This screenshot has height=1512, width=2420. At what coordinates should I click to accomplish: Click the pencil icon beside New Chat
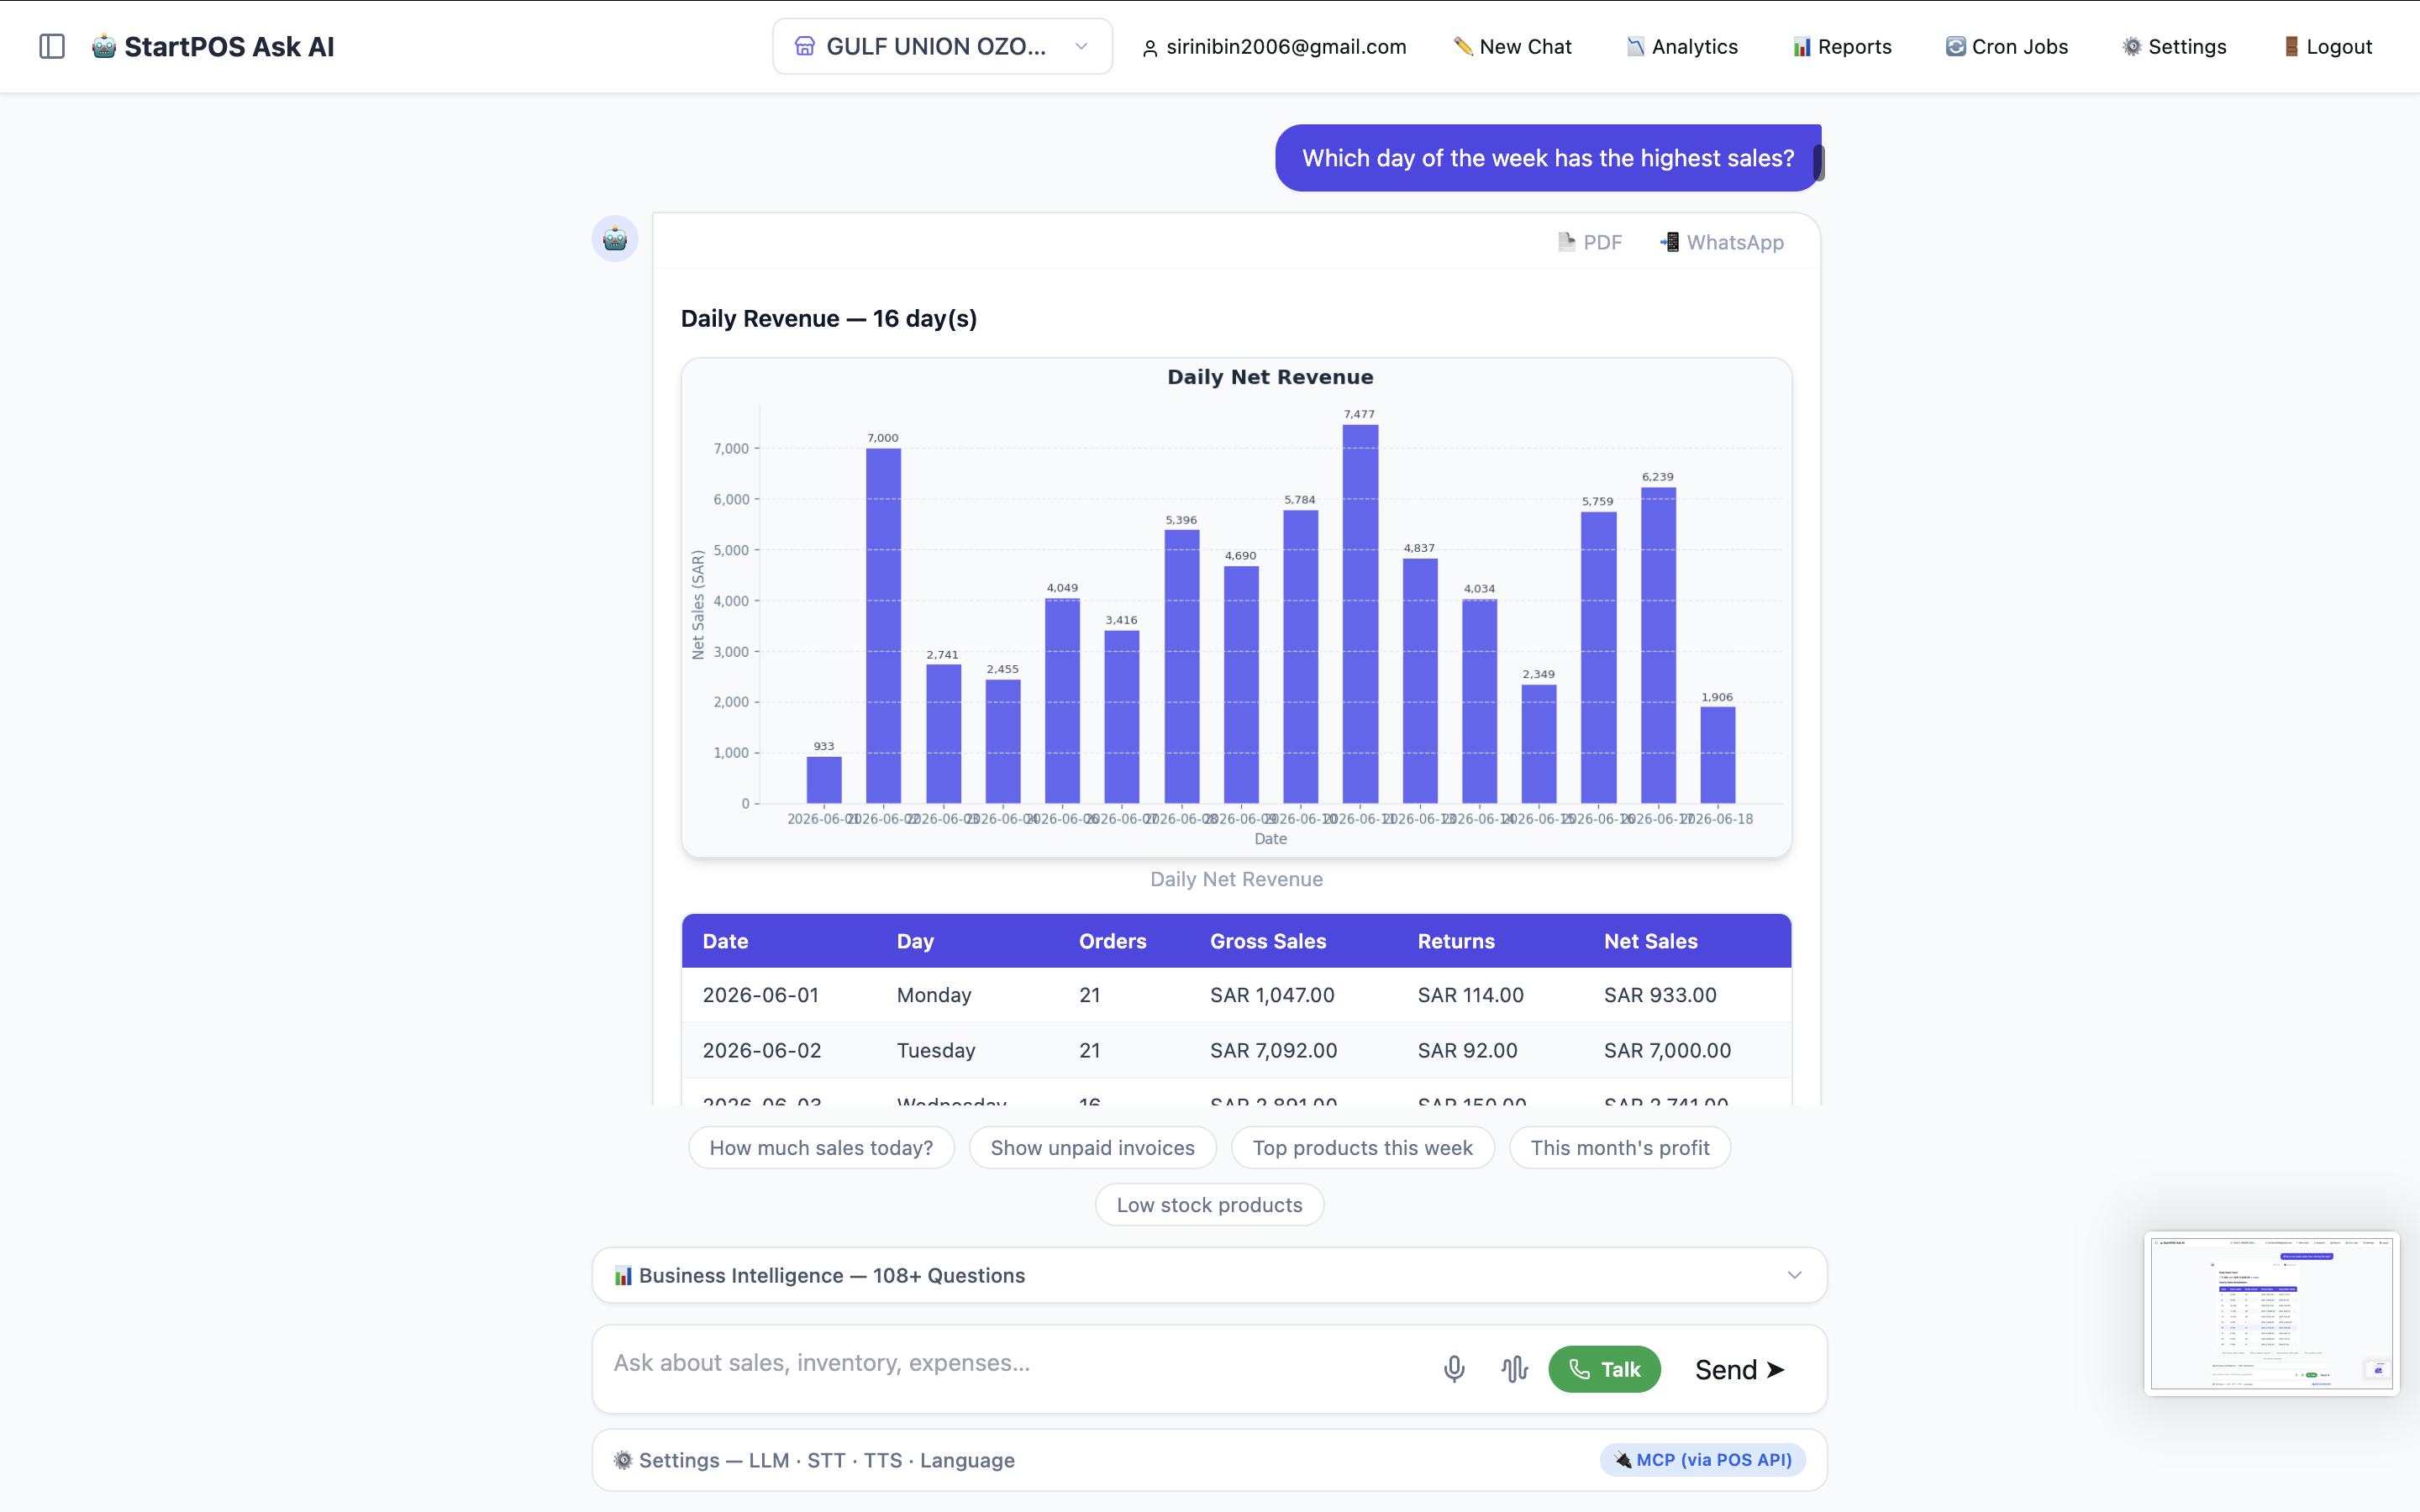tap(1462, 46)
